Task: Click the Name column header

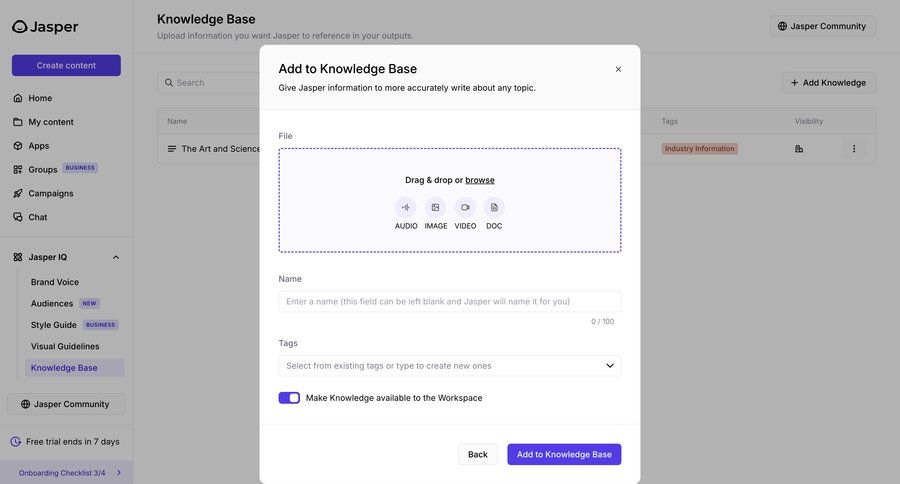Action: [x=177, y=121]
